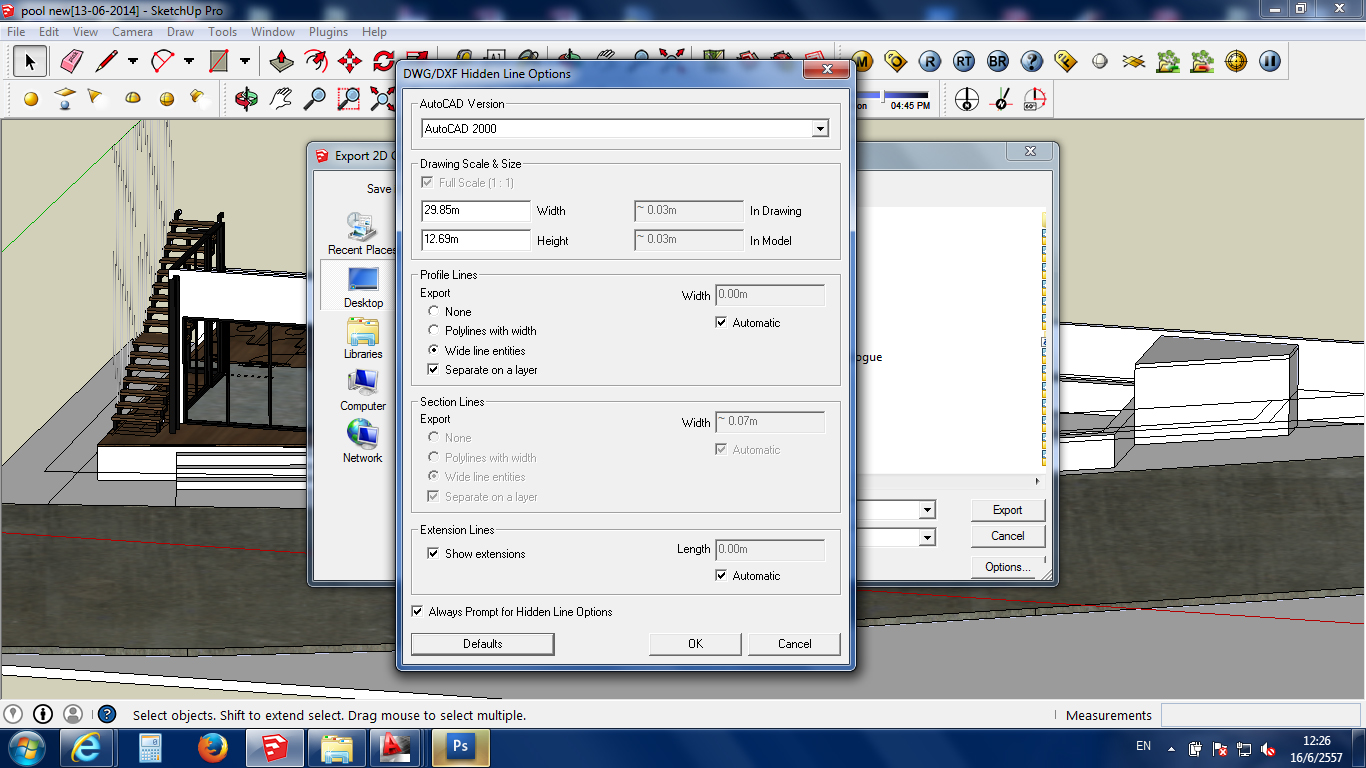Add a V-Ray spot light
The width and height of the screenshot is (1366, 768).
click(96, 98)
